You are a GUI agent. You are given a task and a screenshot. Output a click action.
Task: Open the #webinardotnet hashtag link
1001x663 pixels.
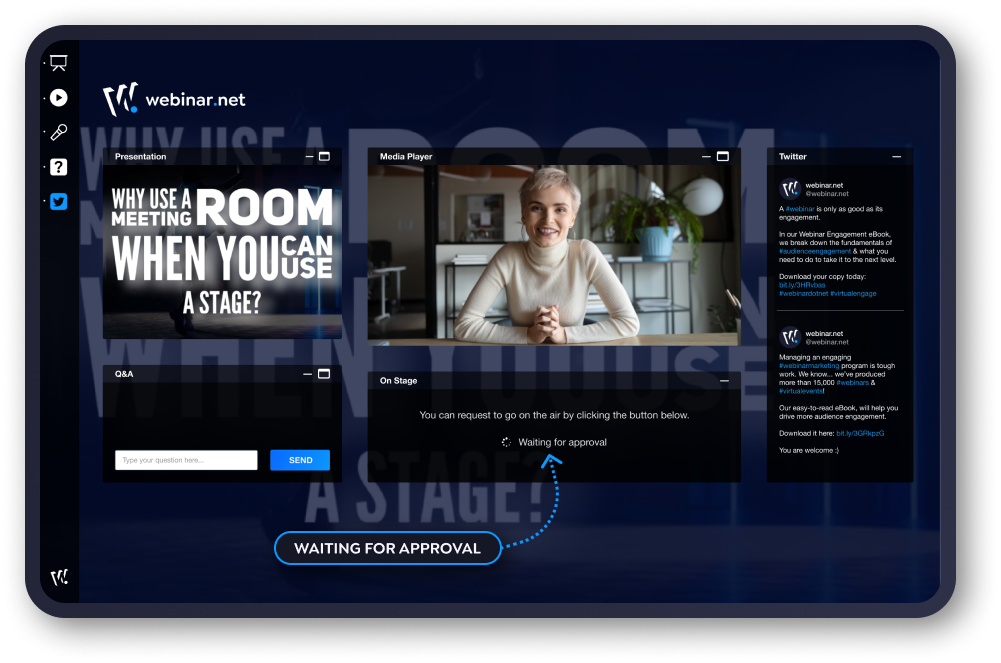point(803,294)
